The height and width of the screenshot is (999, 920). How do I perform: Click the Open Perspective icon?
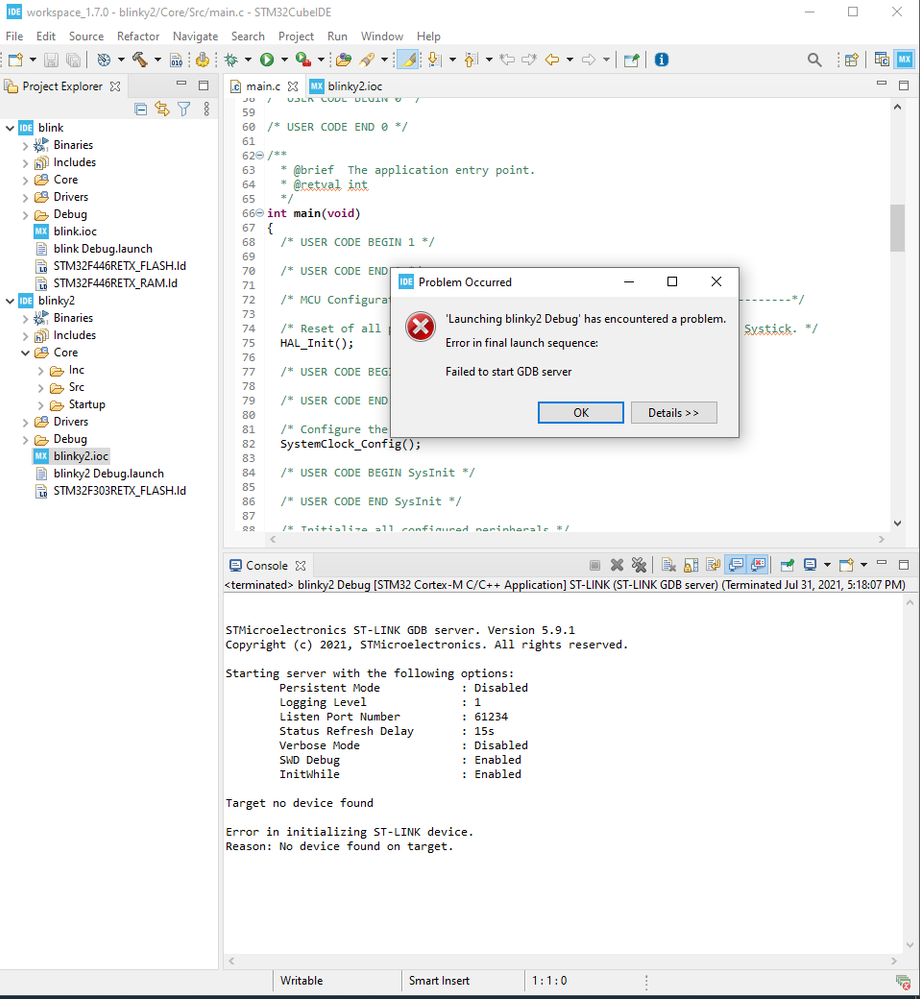click(x=851, y=60)
